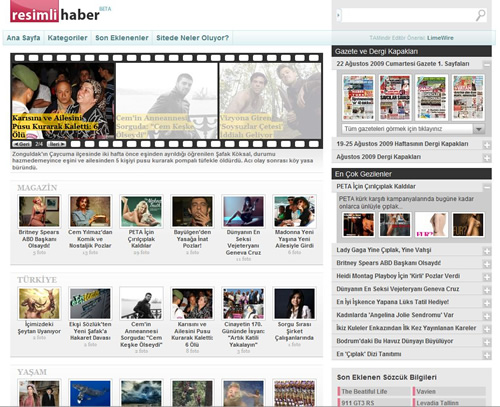This screenshot has width=500, height=407.
Task: Open third newspaper front page thumbnail
Action: 431,97
